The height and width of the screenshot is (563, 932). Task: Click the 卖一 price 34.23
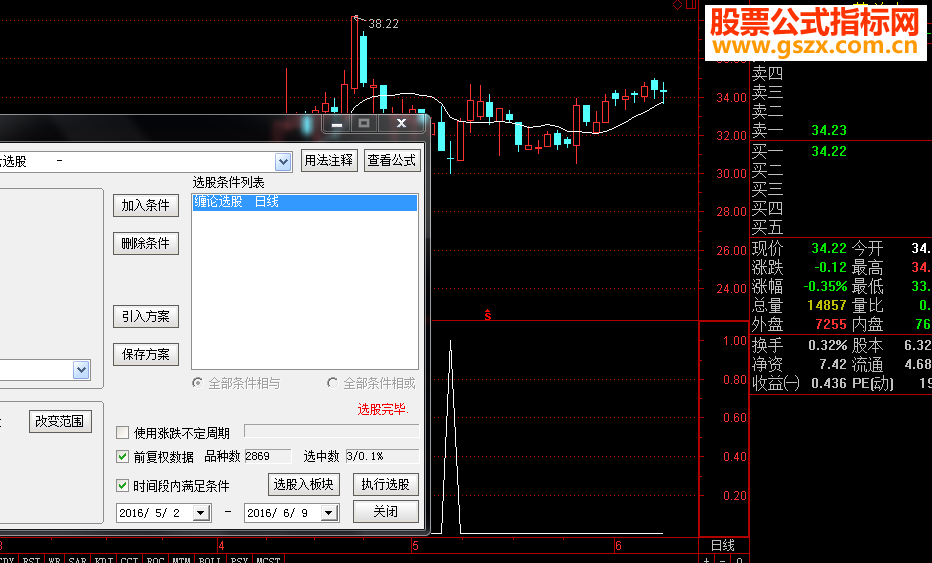(829, 130)
